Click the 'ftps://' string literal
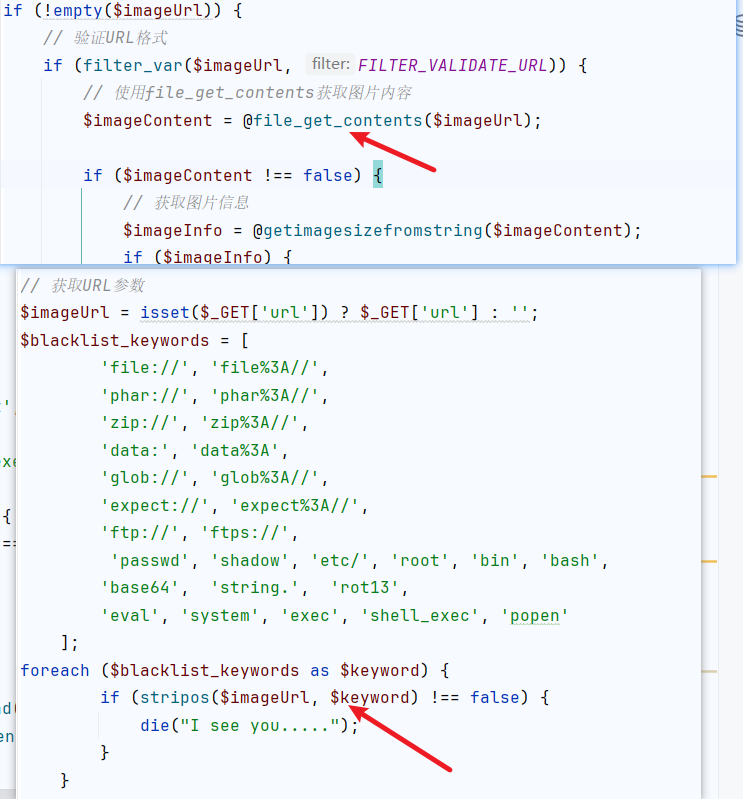The width and height of the screenshot is (743, 799). point(245,533)
